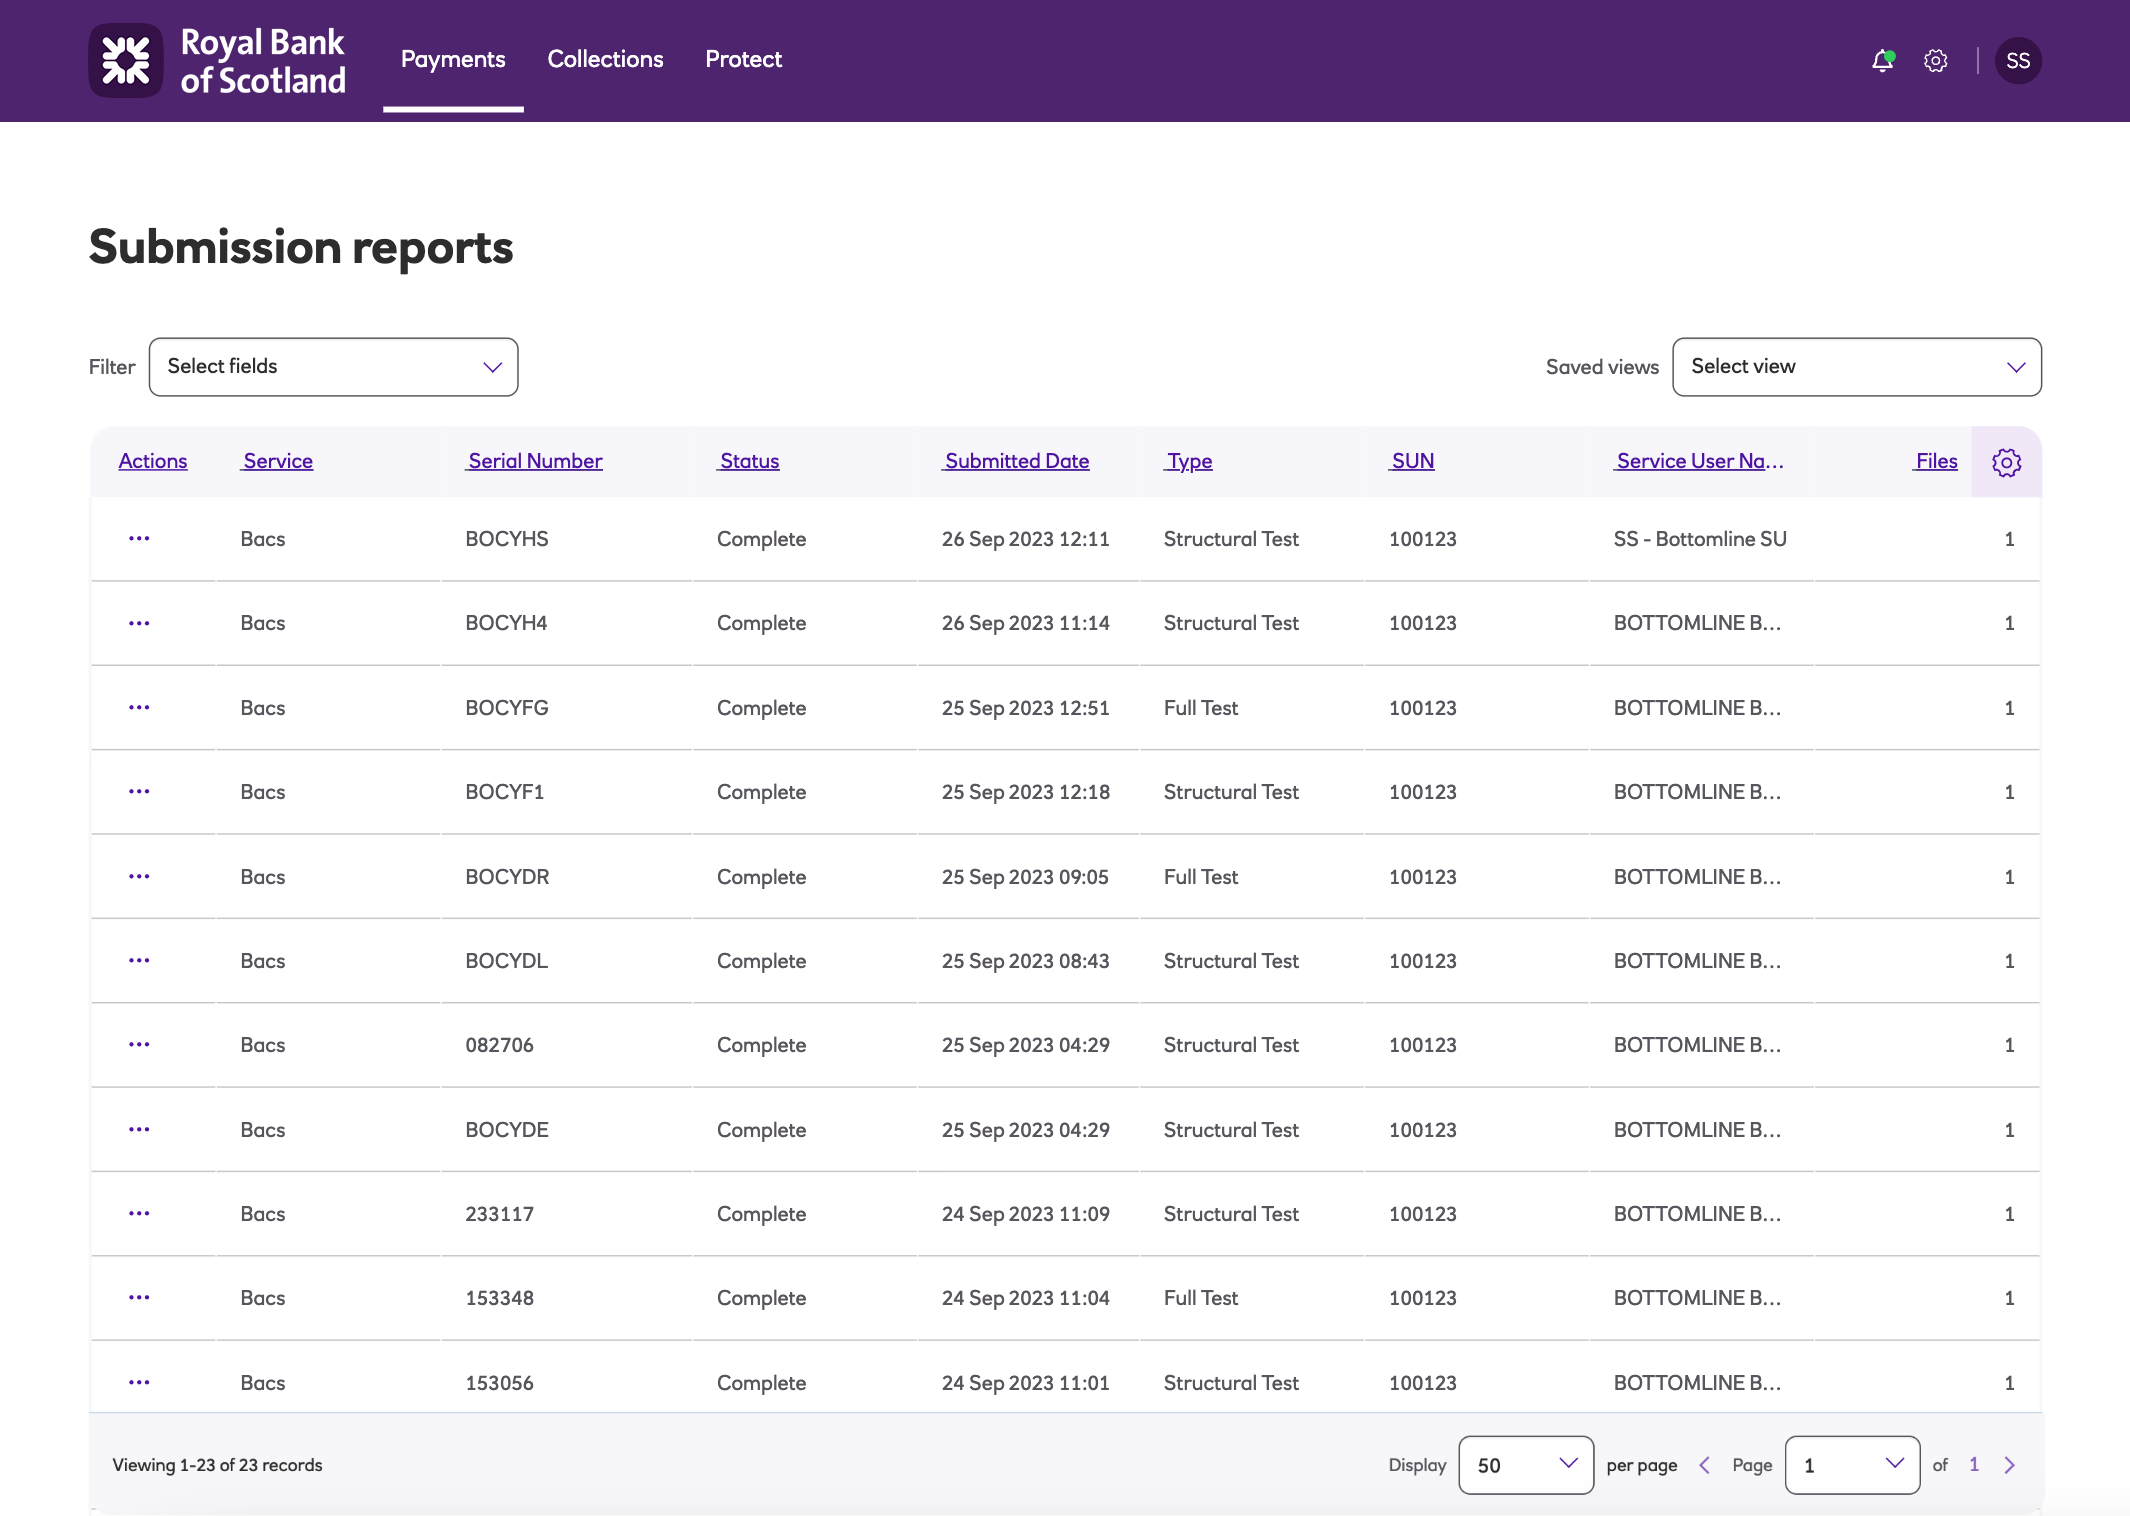Sort by Type column header
The width and height of the screenshot is (2130, 1516).
(x=1189, y=461)
